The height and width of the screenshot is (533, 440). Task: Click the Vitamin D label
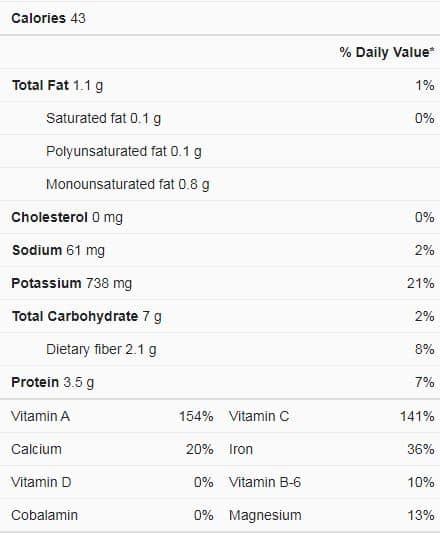(x=41, y=482)
